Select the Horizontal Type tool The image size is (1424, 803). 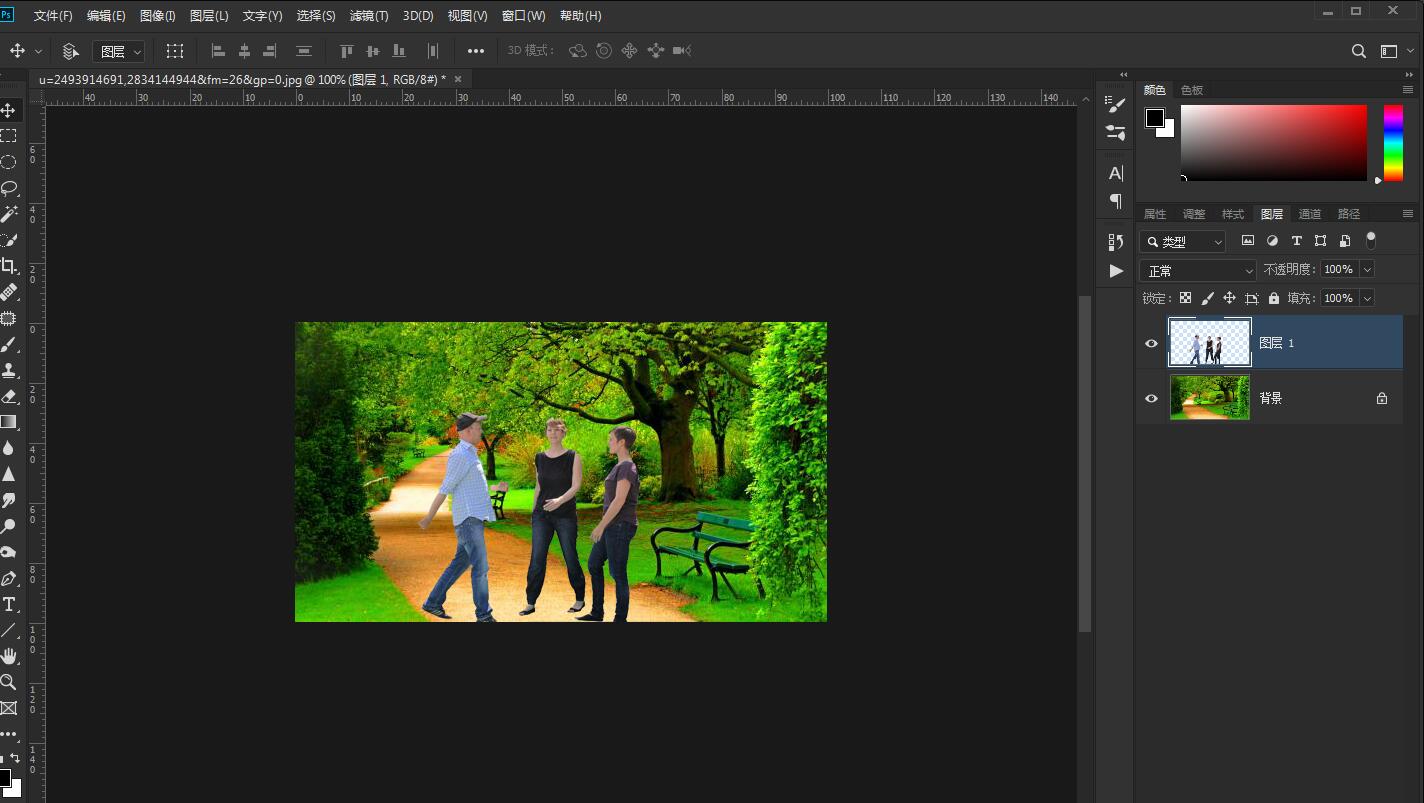point(9,605)
